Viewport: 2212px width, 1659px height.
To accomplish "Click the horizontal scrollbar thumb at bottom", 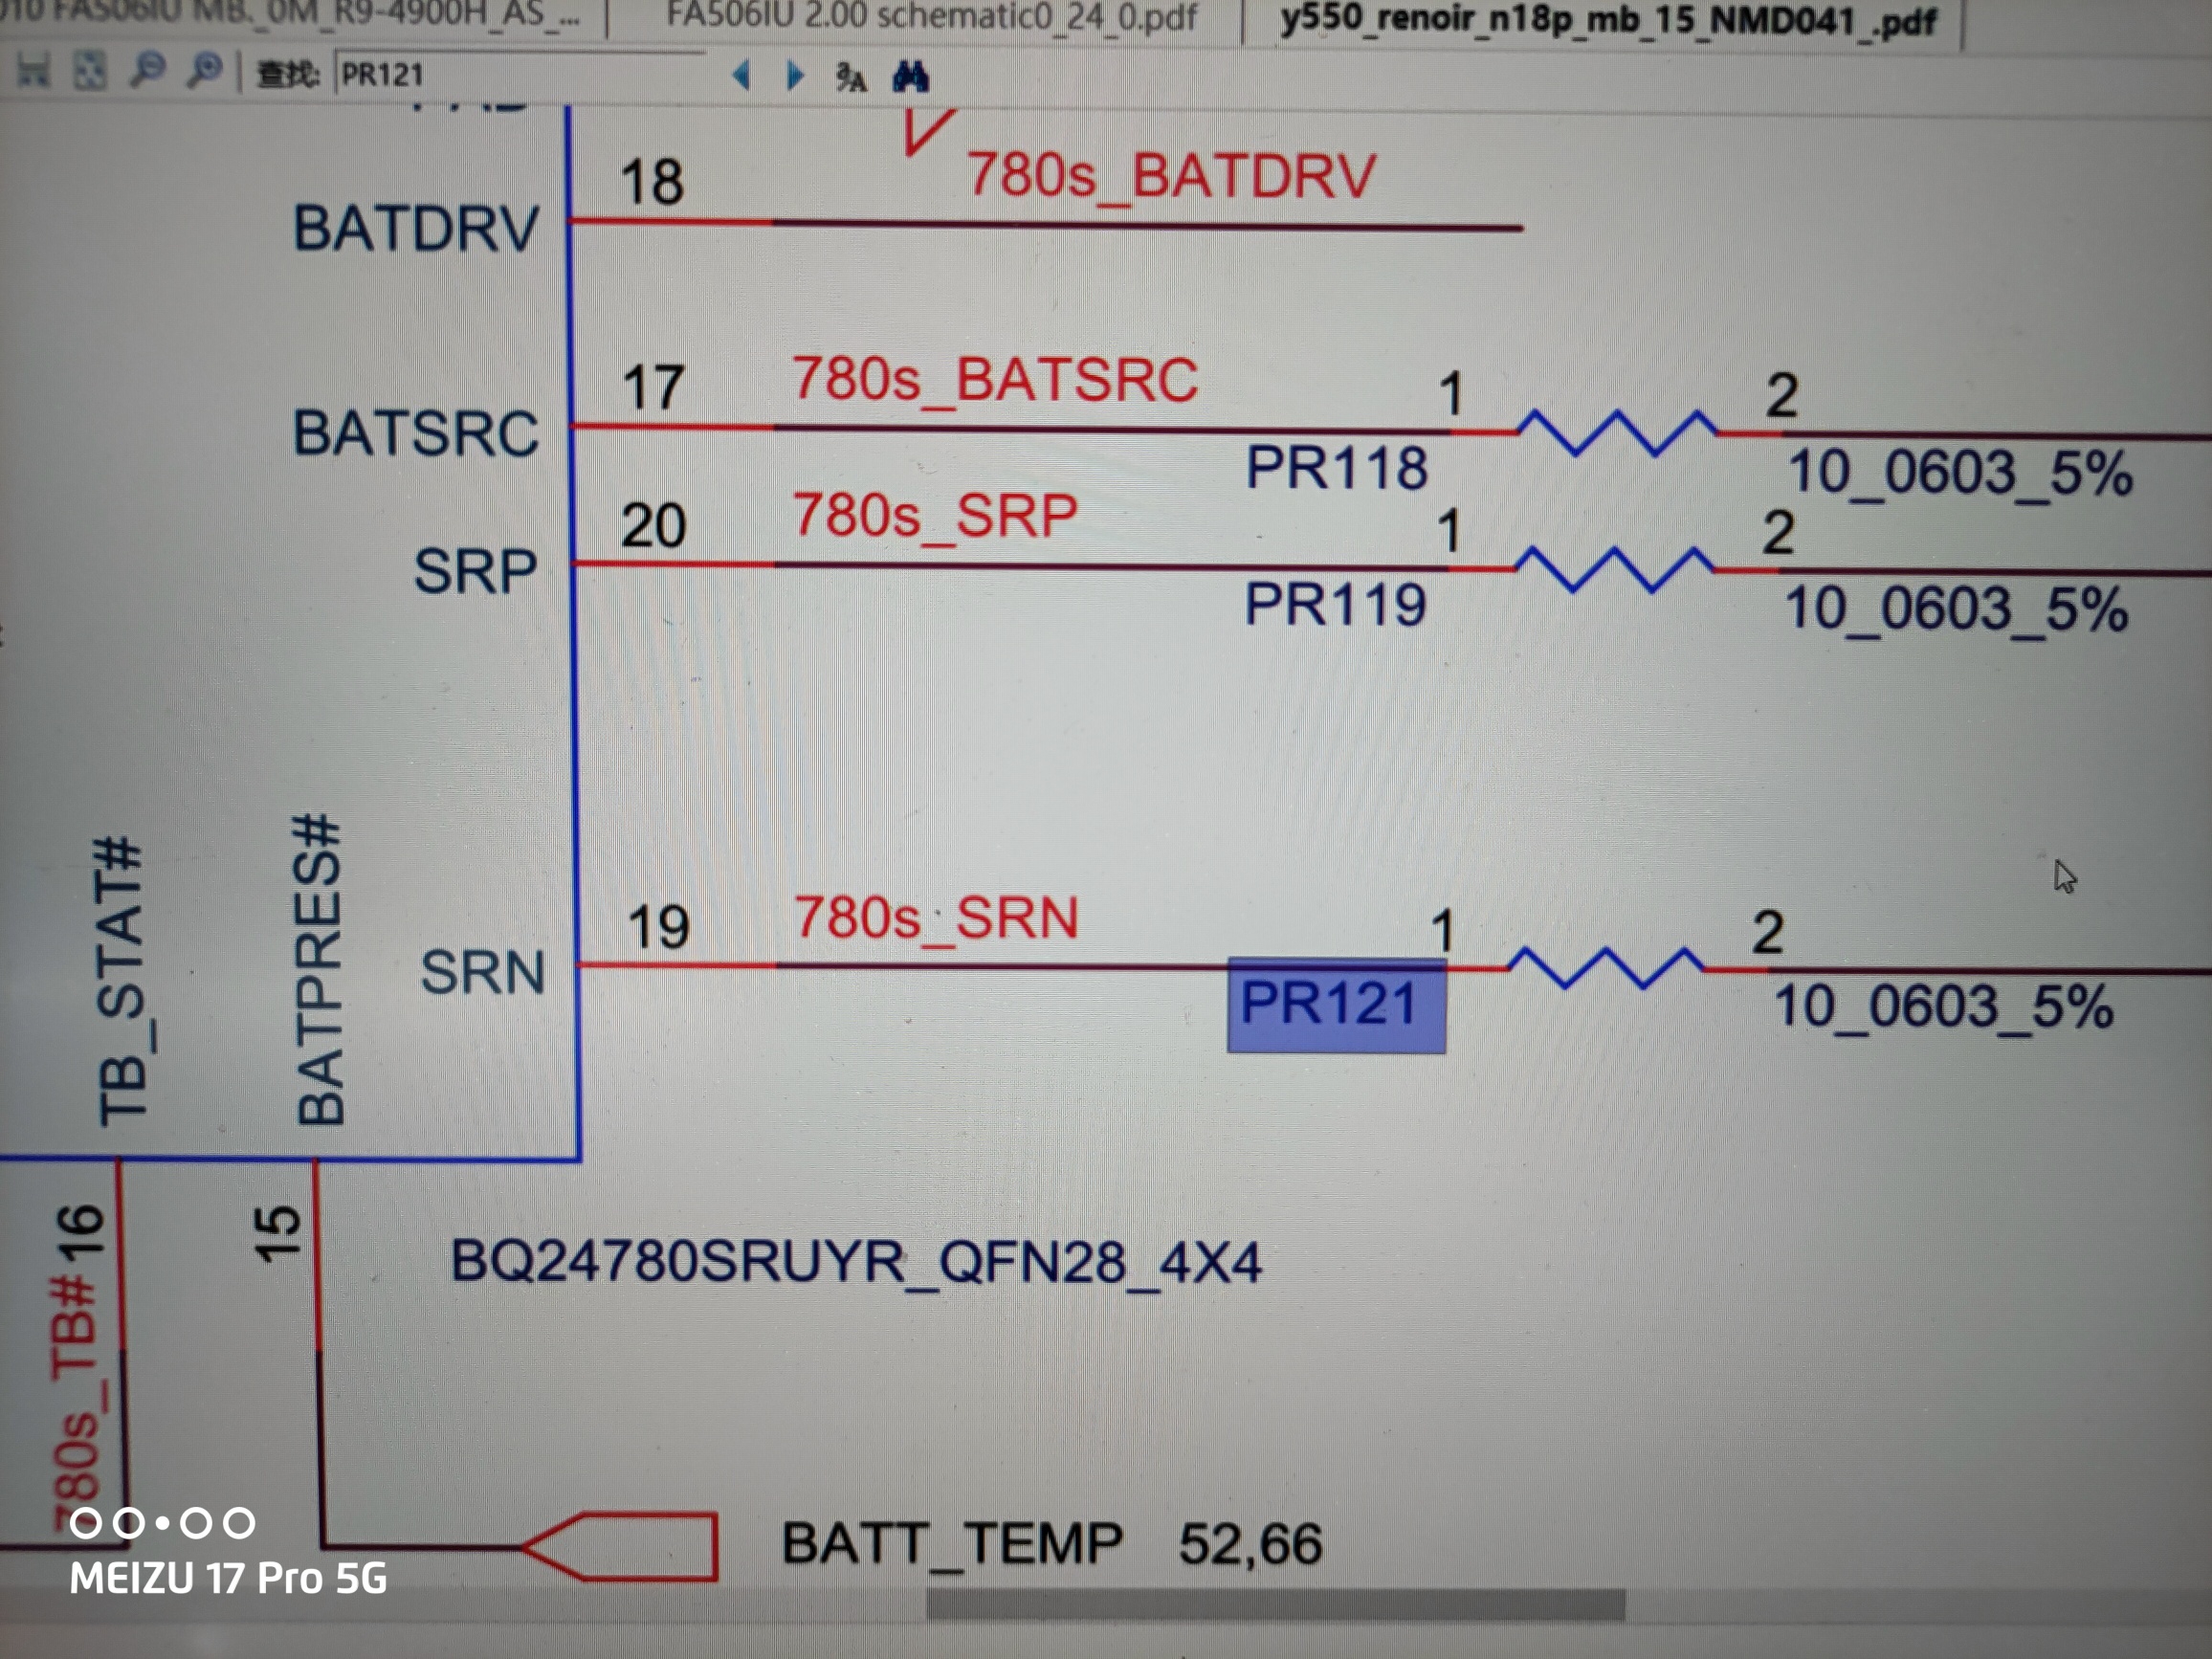I will (1275, 1604).
